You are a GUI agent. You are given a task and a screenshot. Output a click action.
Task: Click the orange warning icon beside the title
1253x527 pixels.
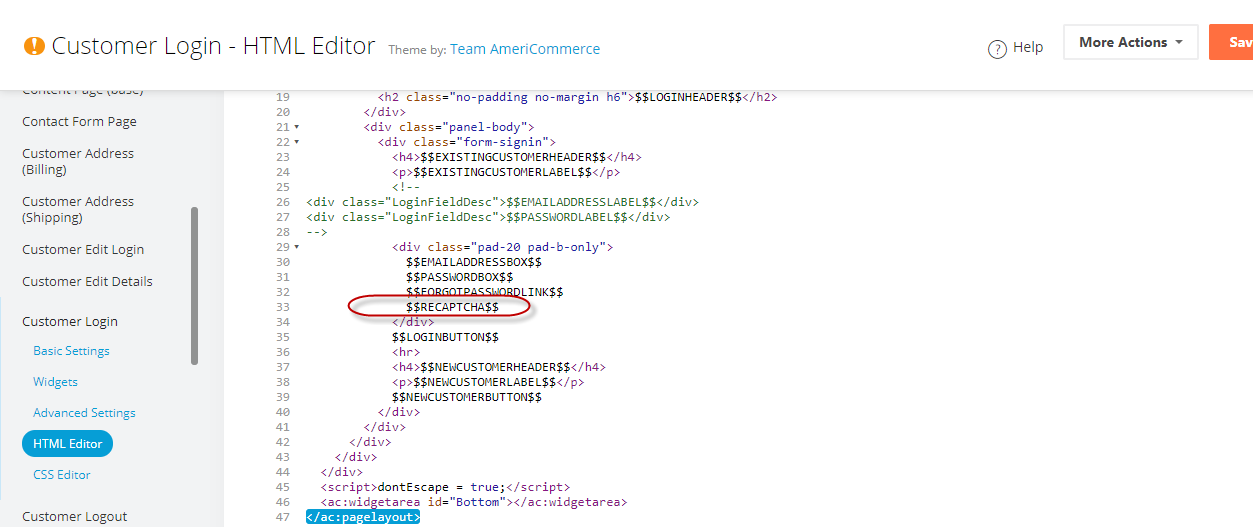pyautogui.click(x=34, y=46)
